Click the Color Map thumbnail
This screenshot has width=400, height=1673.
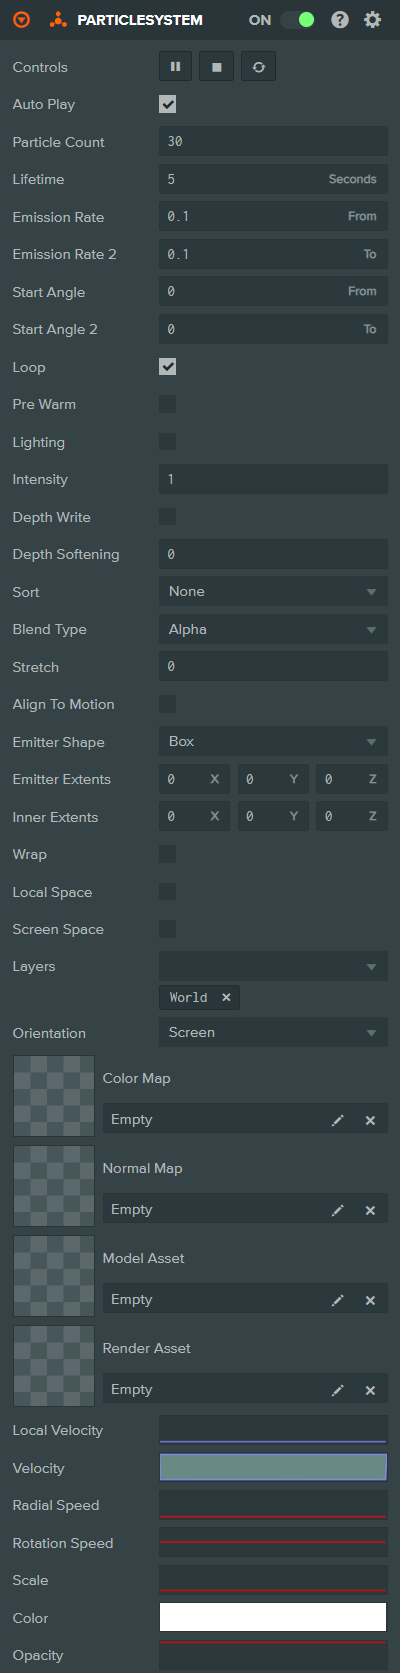click(x=54, y=1096)
